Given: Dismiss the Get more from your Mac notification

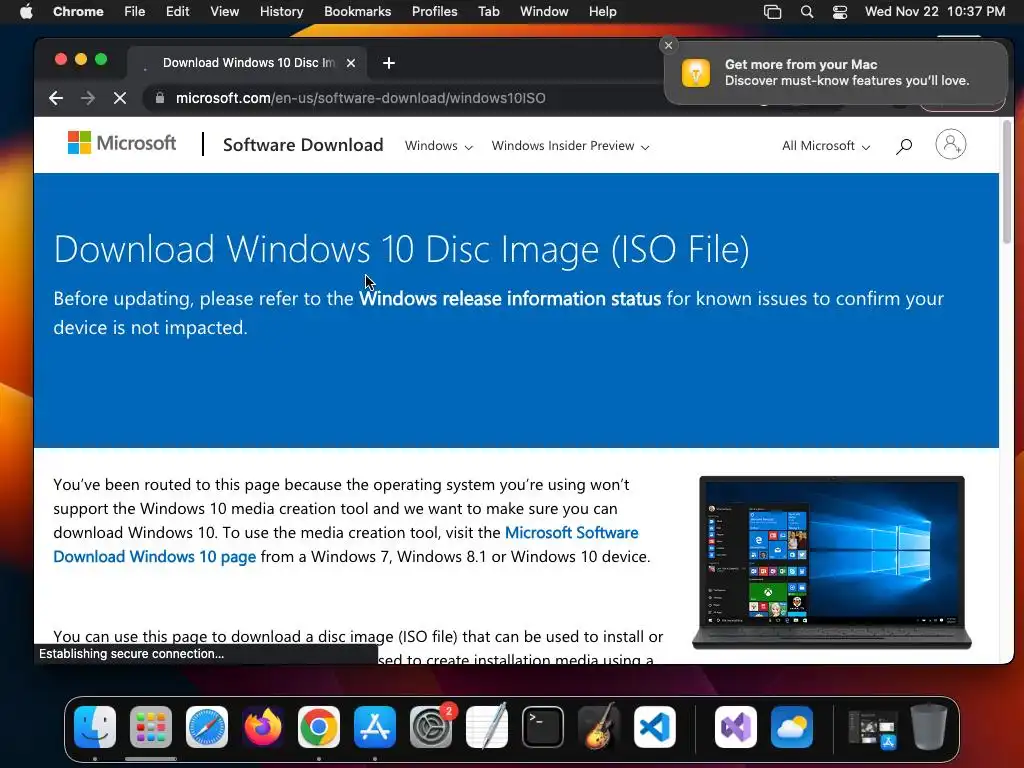Looking at the screenshot, I should (668, 45).
